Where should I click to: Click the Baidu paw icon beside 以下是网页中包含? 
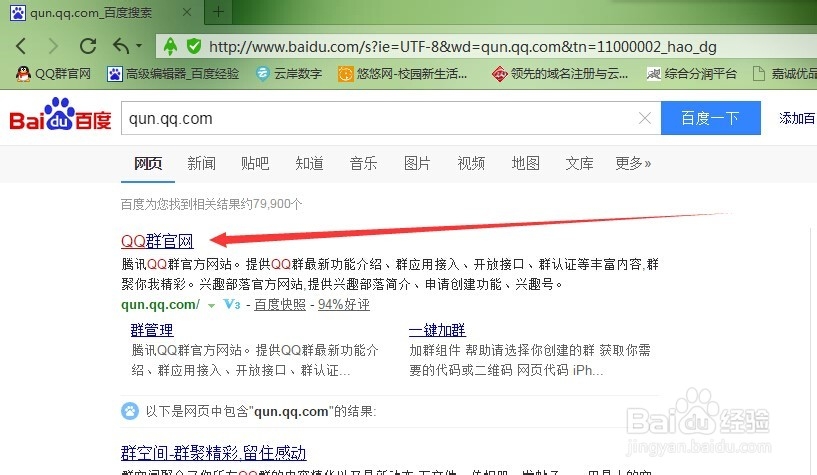pos(130,411)
